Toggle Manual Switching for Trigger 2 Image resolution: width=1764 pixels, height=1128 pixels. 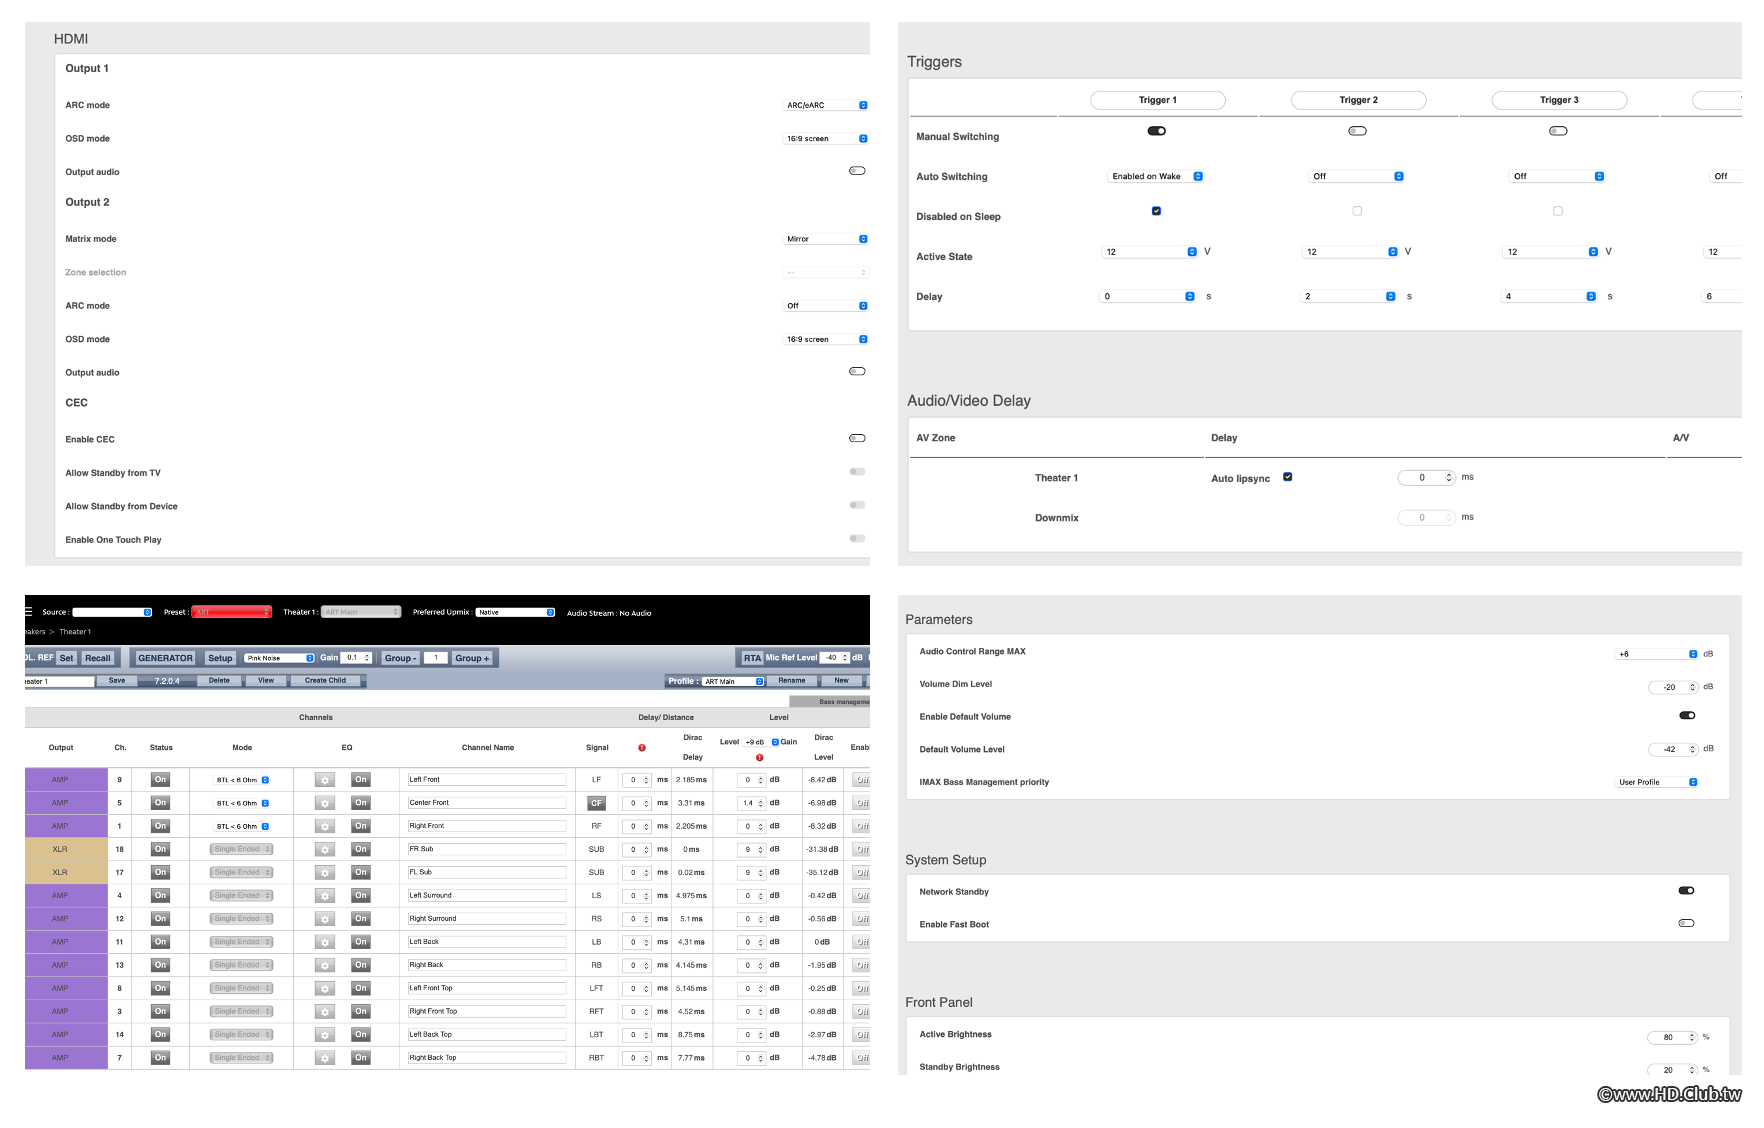click(1358, 131)
